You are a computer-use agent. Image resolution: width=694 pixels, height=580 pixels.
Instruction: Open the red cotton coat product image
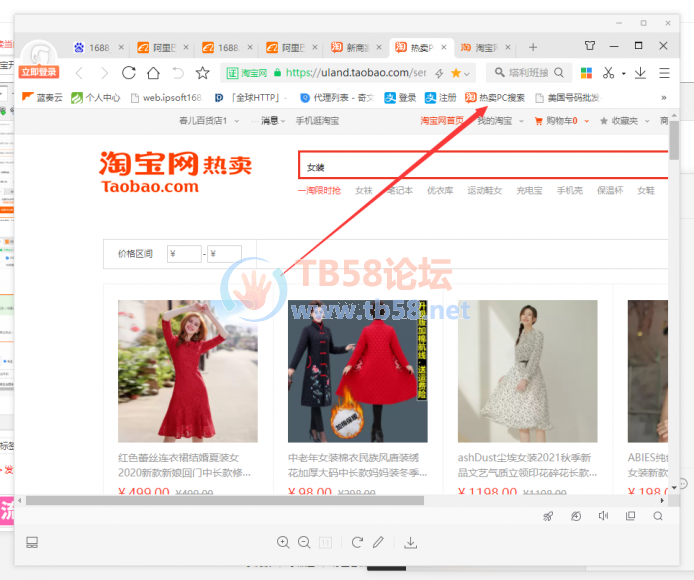pyautogui.click(x=358, y=371)
